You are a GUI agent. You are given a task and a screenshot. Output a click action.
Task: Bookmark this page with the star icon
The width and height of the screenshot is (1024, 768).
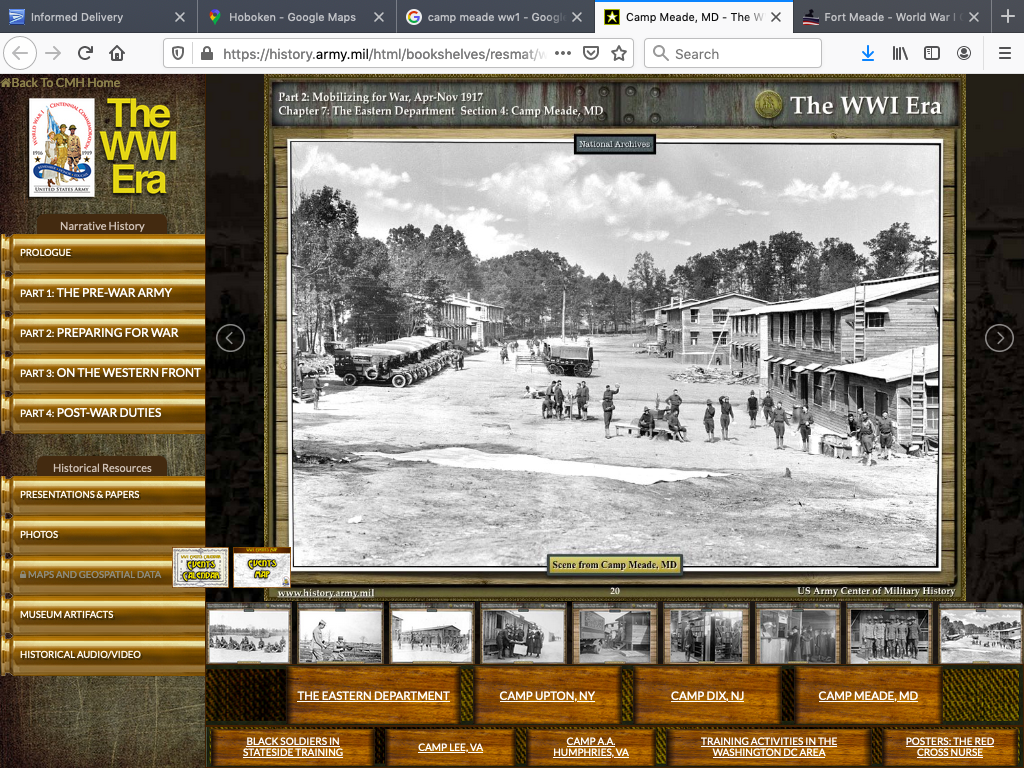tap(619, 53)
